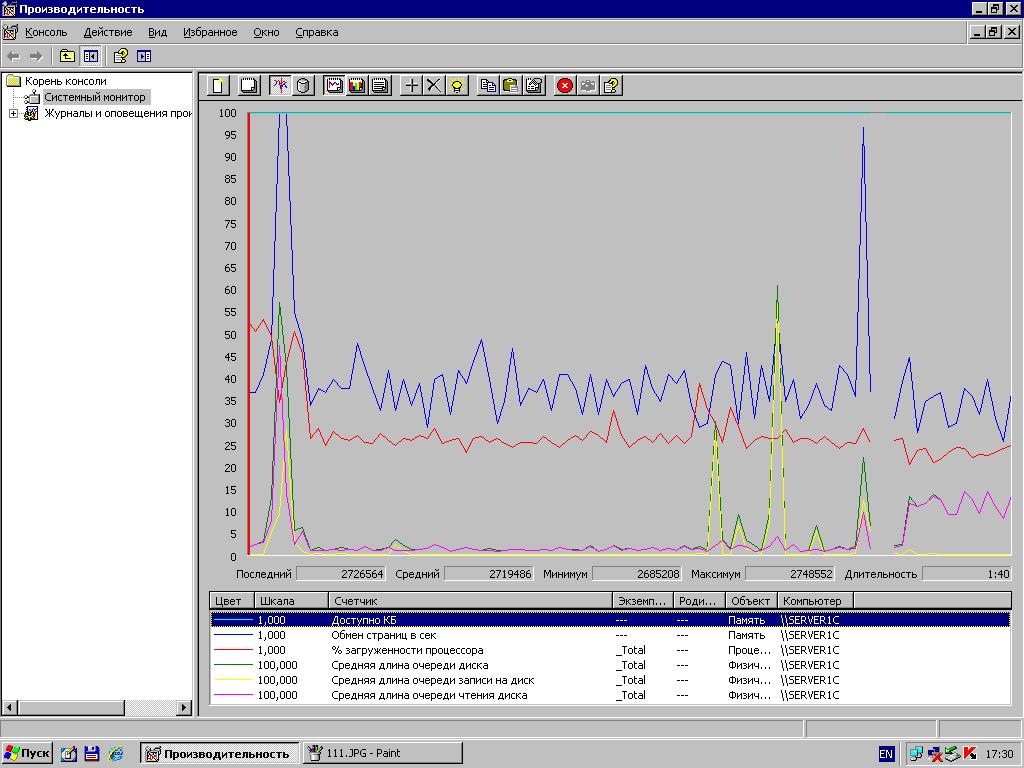Toggle the Highlight lightbulb button
The height and width of the screenshot is (768, 1024).
(457, 86)
